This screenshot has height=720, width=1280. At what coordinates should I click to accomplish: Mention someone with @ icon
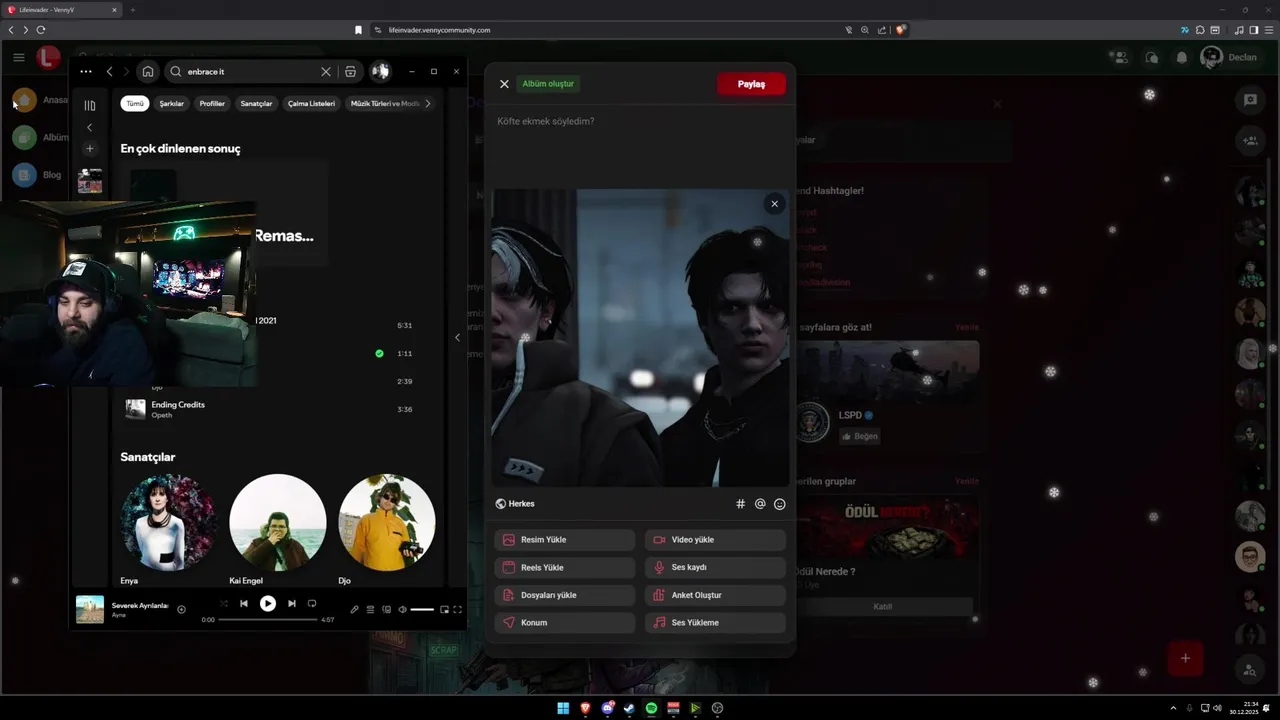760,504
